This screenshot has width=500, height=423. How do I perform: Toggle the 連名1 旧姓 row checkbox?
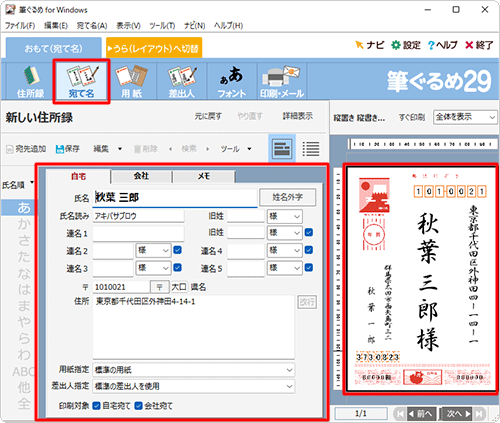[309, 232]
